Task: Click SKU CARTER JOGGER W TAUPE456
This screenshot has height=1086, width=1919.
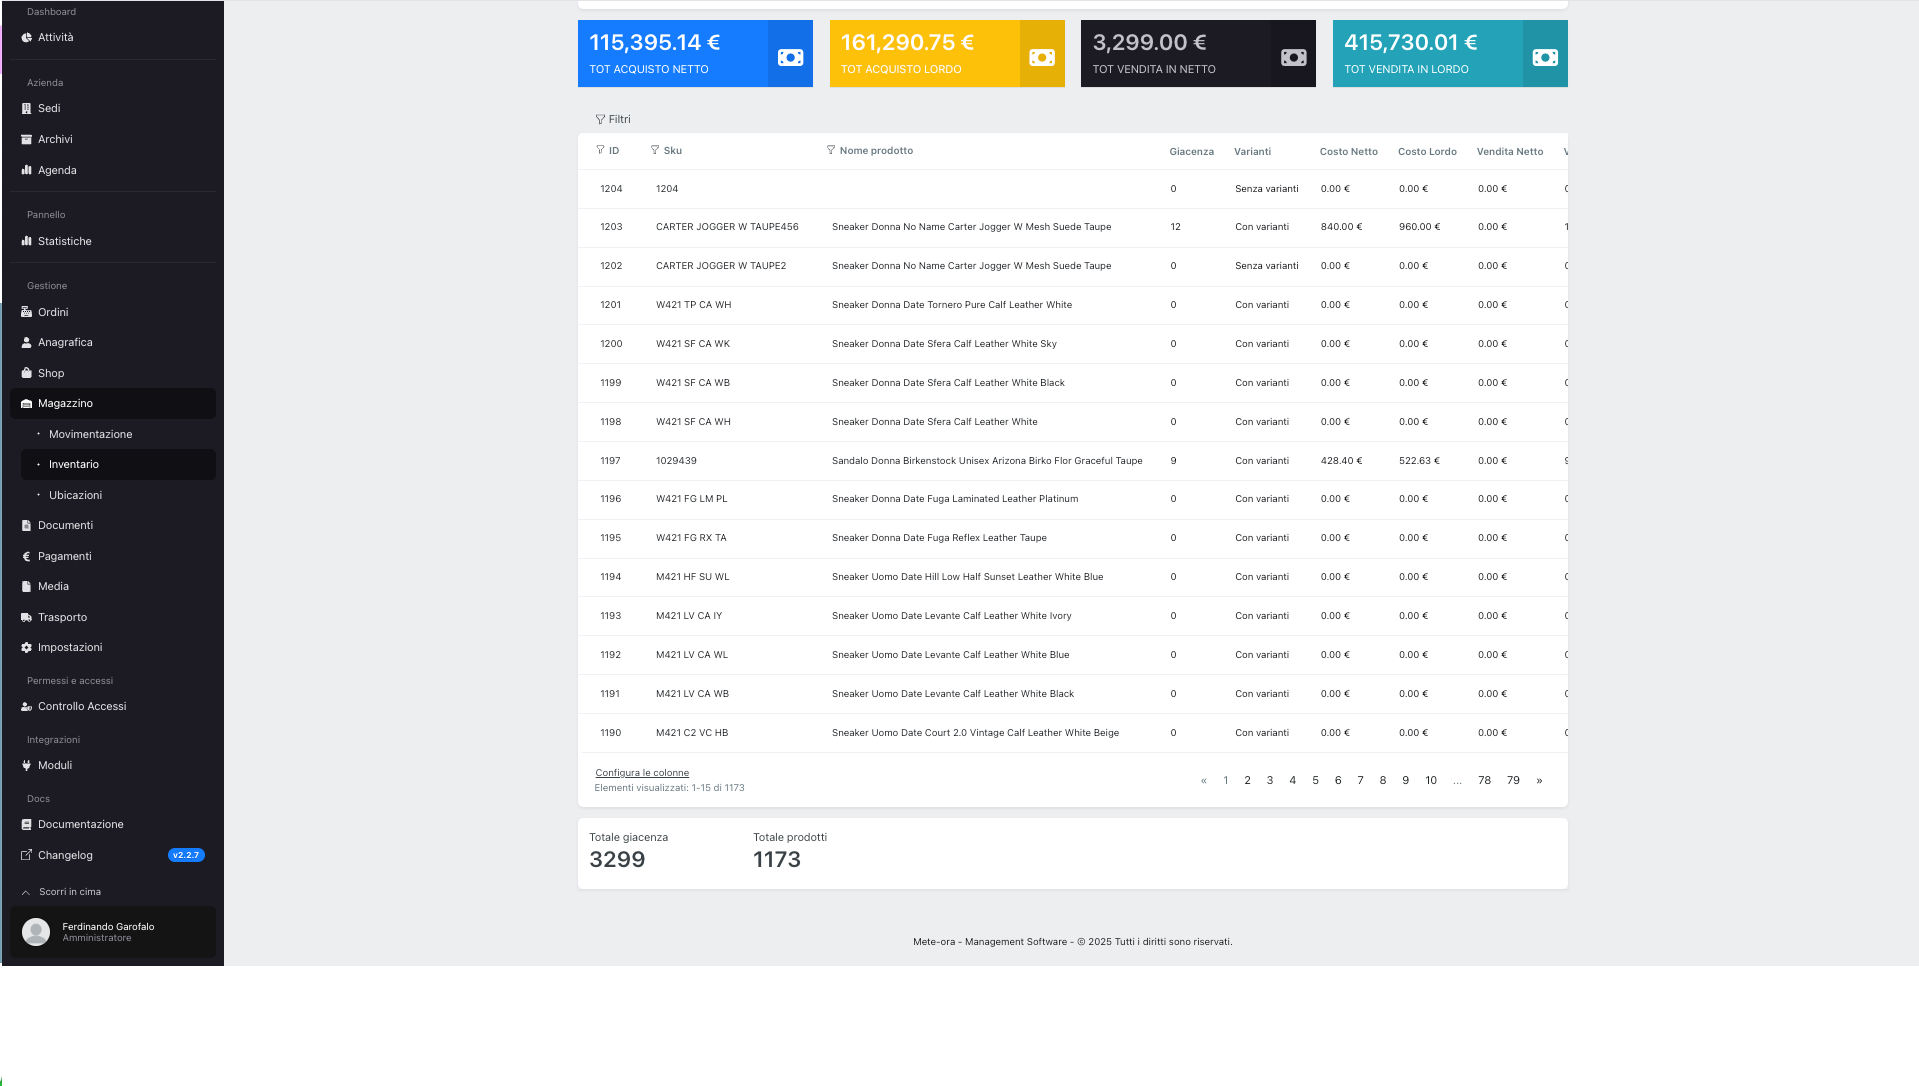Action: click(727, 227)
